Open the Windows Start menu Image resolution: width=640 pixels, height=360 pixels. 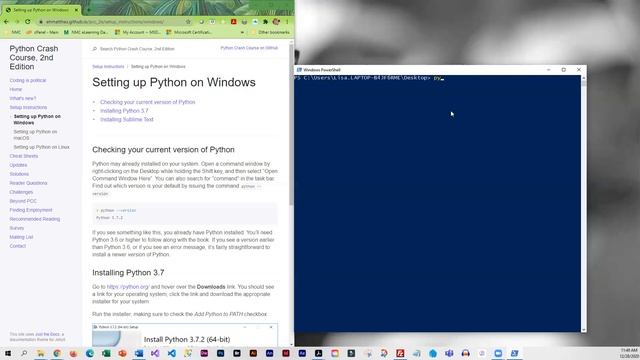click(8, 353)
